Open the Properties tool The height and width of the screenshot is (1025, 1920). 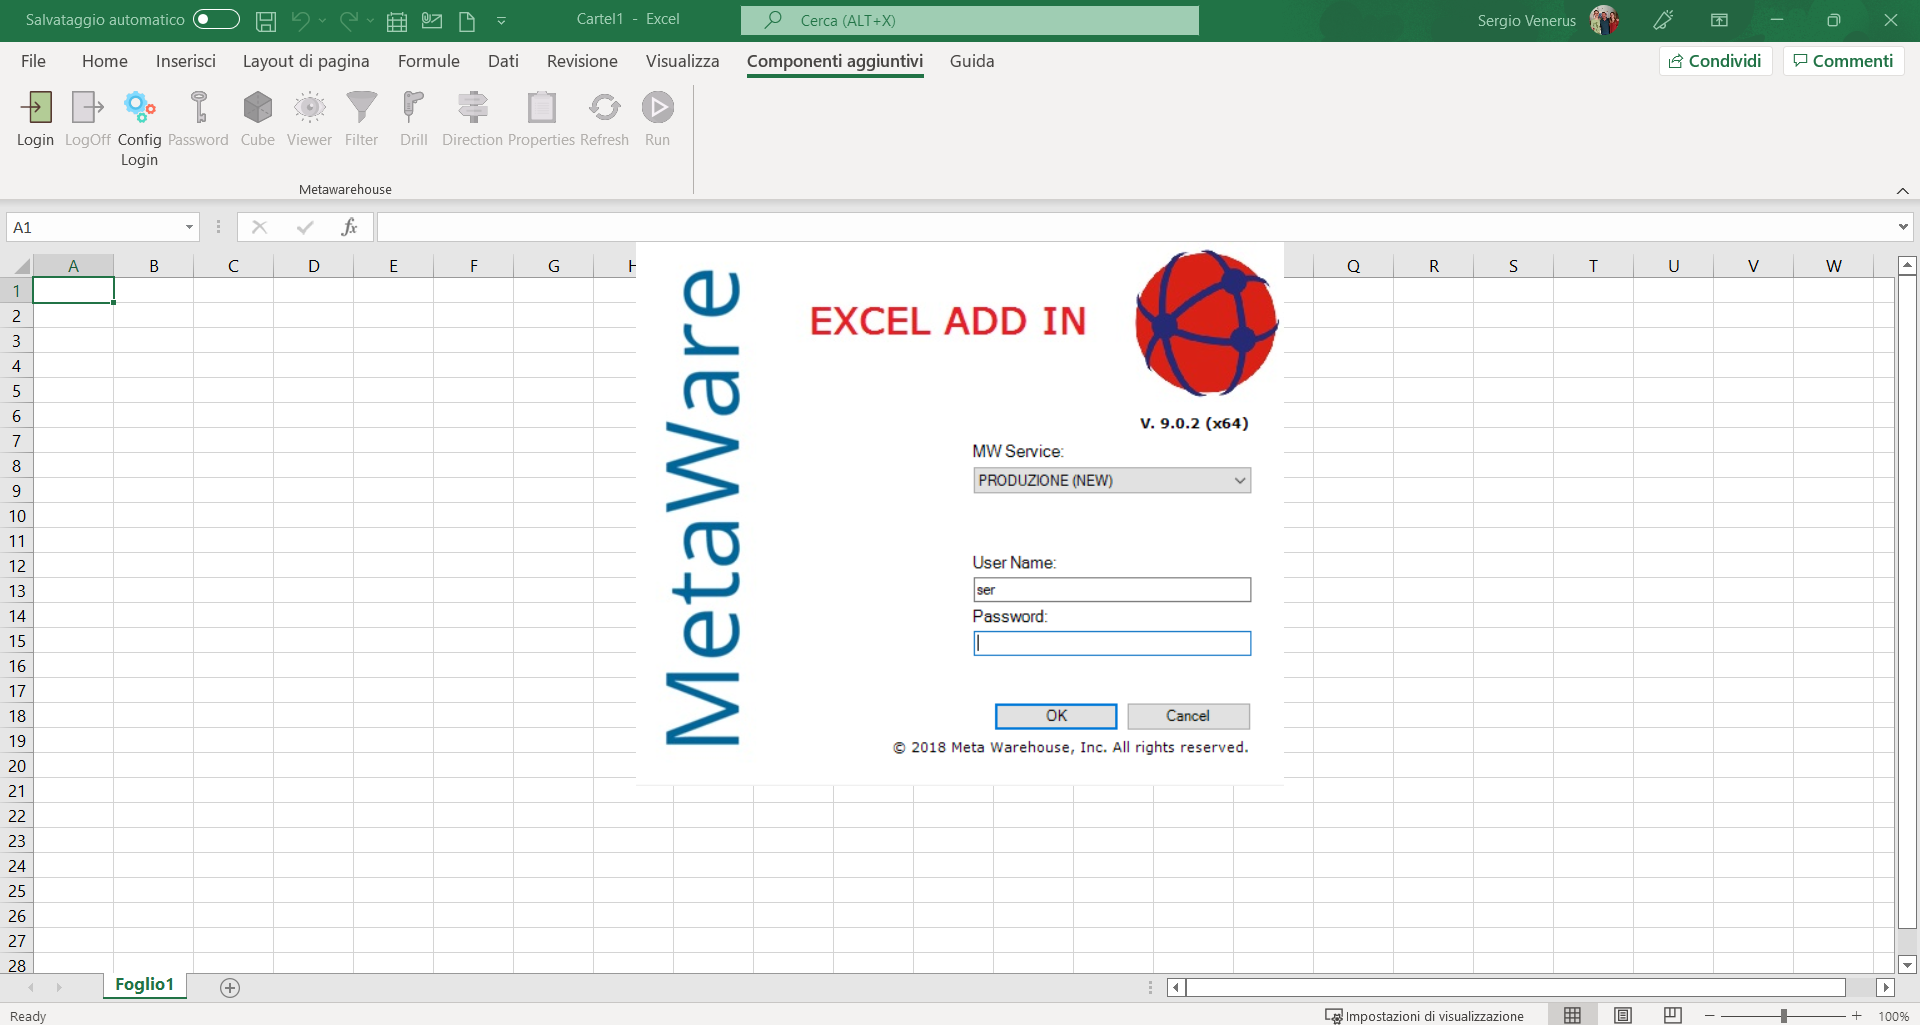coord(541,107)
